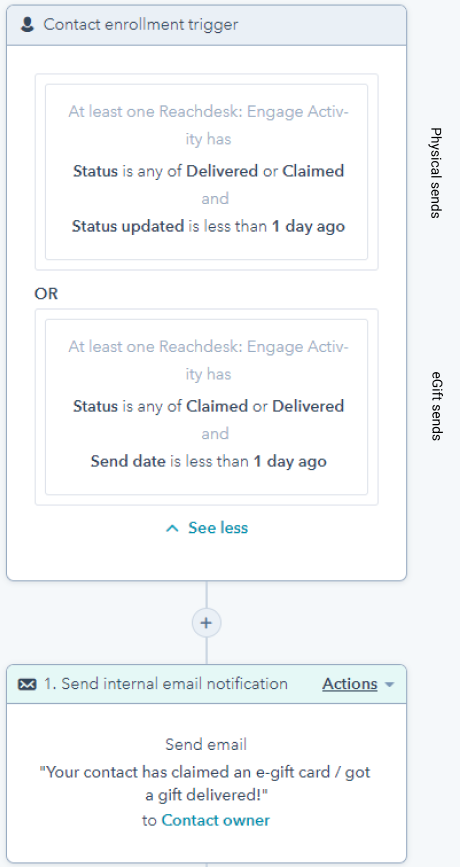Open the Actions dropdown menu
Screen dimensions: 460x867
(x=358, y=684)
